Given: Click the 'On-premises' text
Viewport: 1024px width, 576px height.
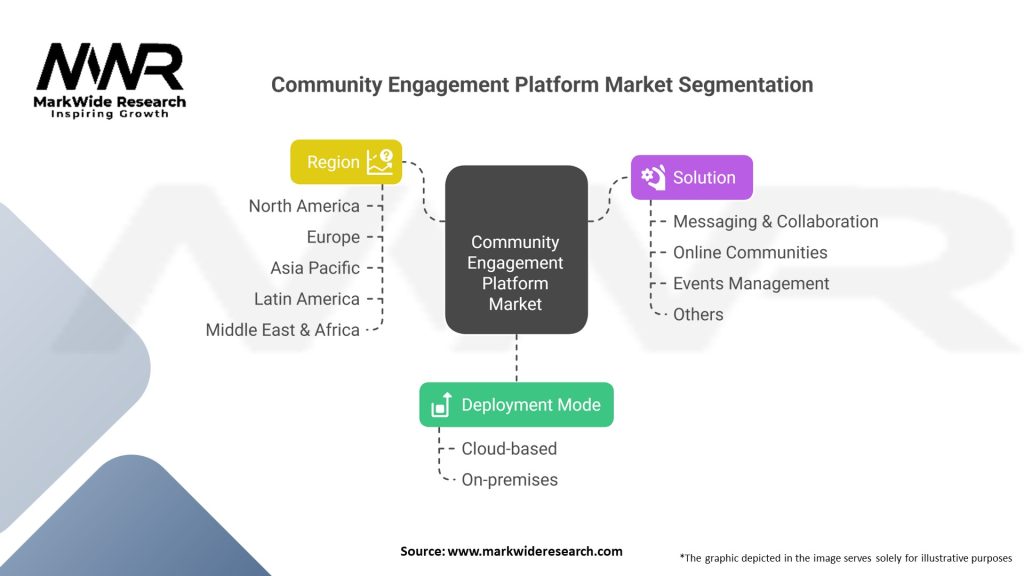Looking at the screenshot, I should coord(510,480).
